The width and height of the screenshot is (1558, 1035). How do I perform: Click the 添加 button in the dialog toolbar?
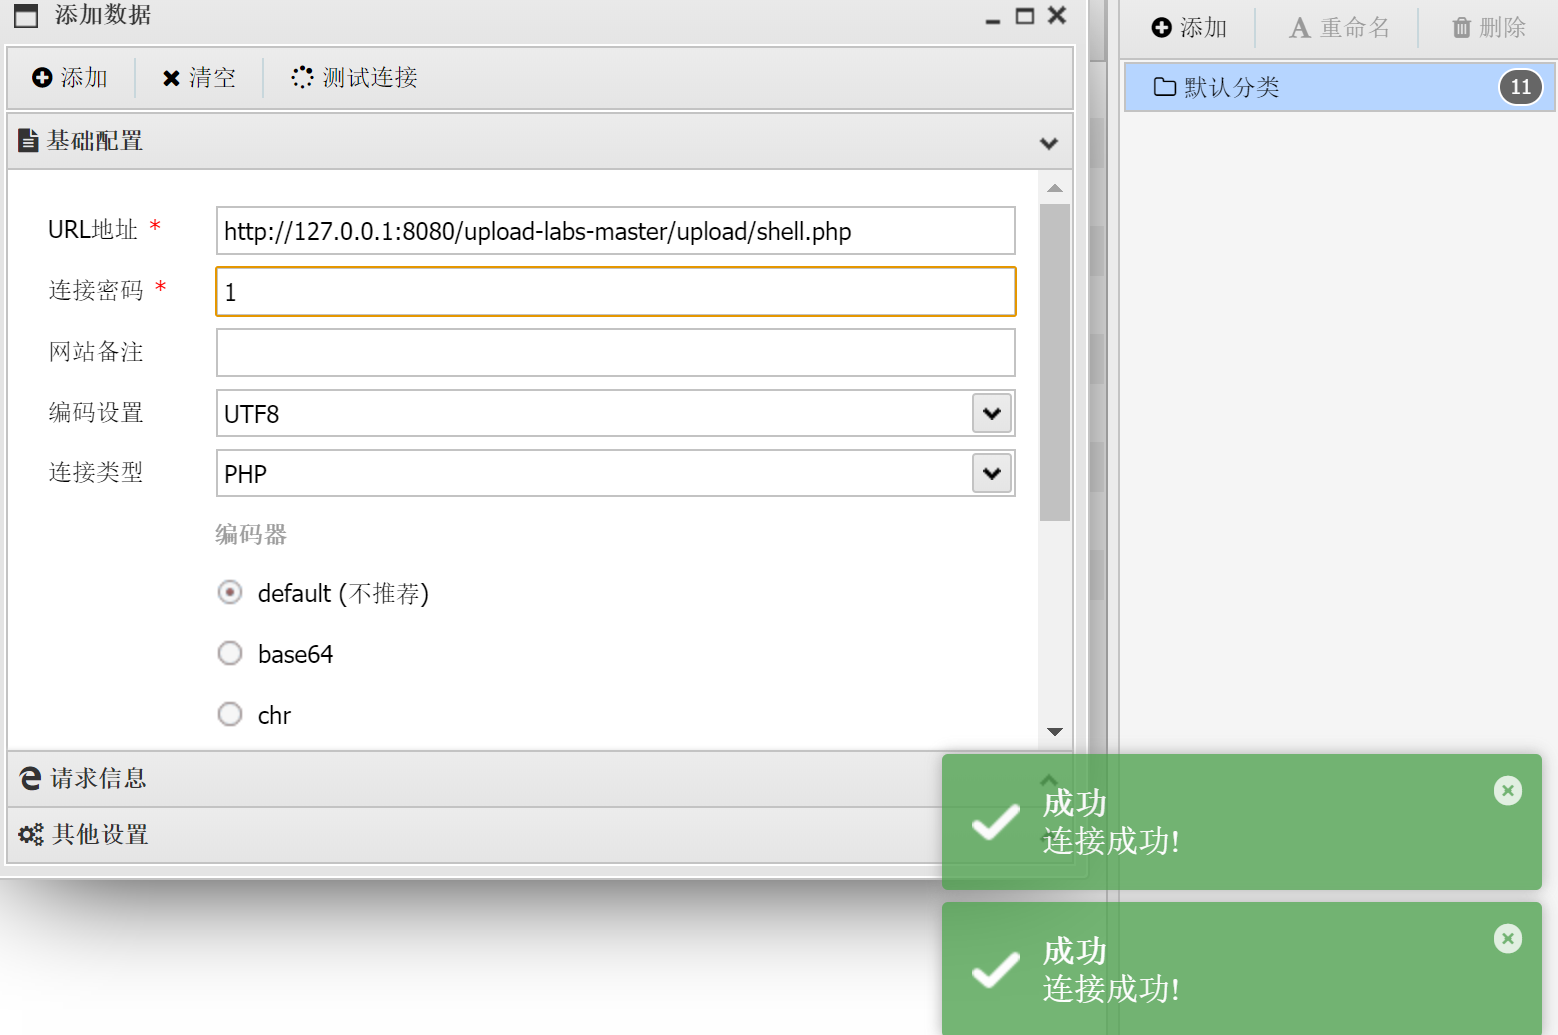[x=70, y=78]
